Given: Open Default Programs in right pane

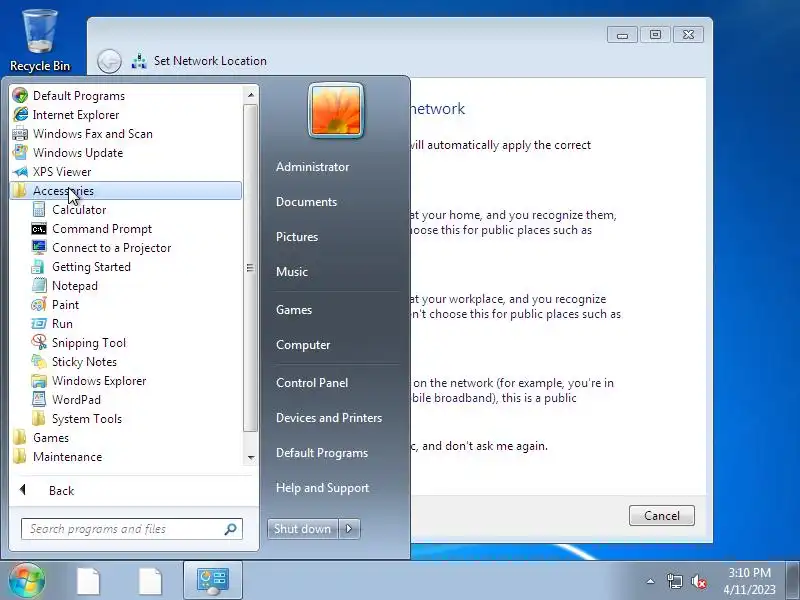Looking at the screenshot, I should 321,453.
